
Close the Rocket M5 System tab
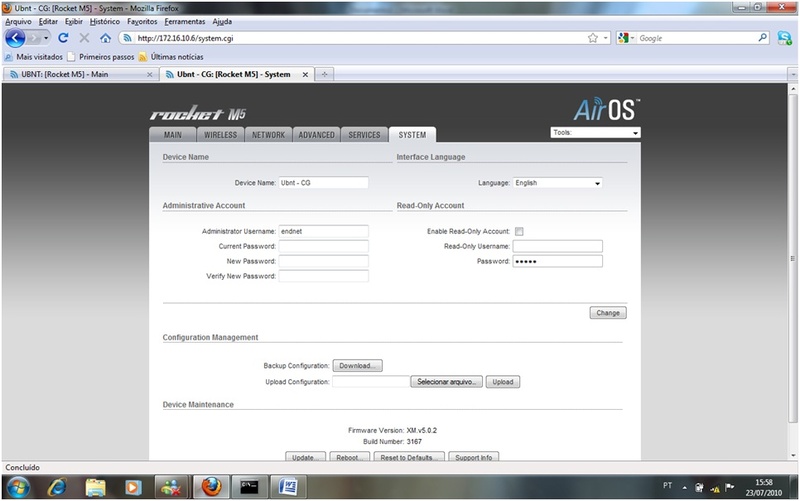point(305,74)
